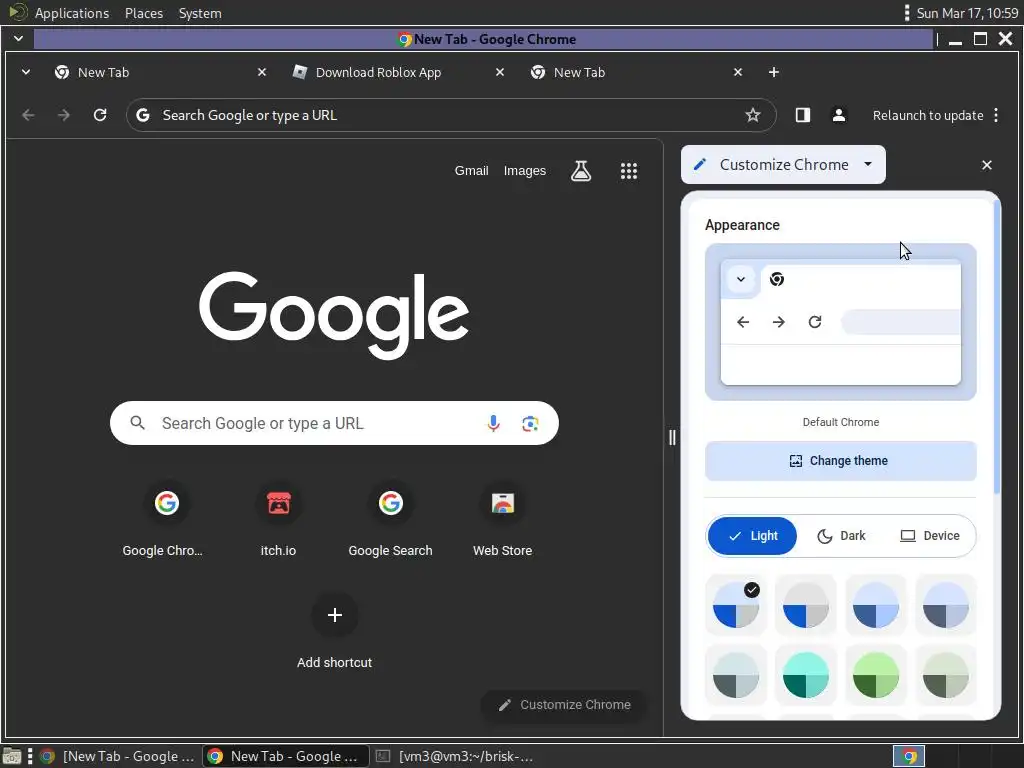This screenshot has height=768, width=1024.
Task: Reload the current page
Action: pyautogui.click(x=100, y=116)
